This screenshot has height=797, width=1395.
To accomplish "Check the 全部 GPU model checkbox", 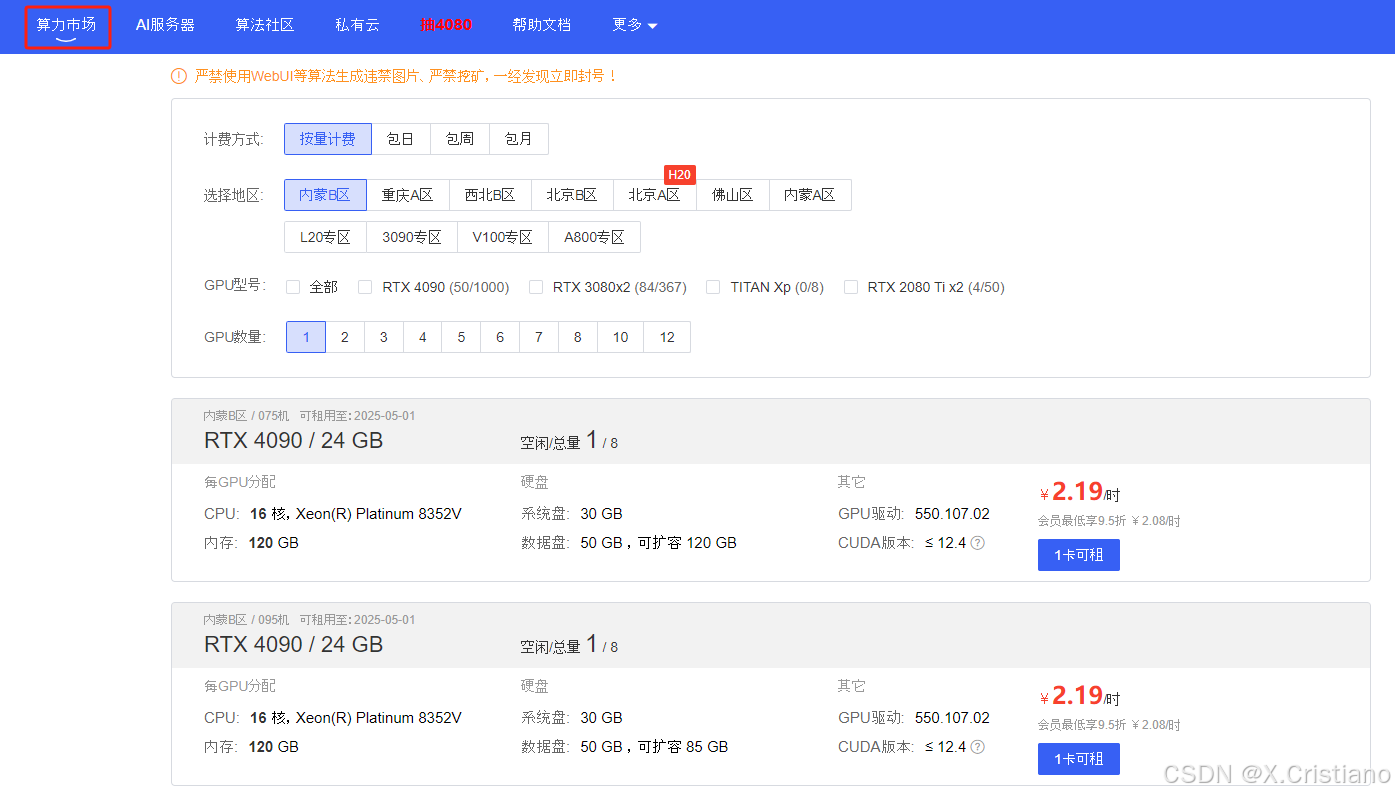I will click(293, 287).
